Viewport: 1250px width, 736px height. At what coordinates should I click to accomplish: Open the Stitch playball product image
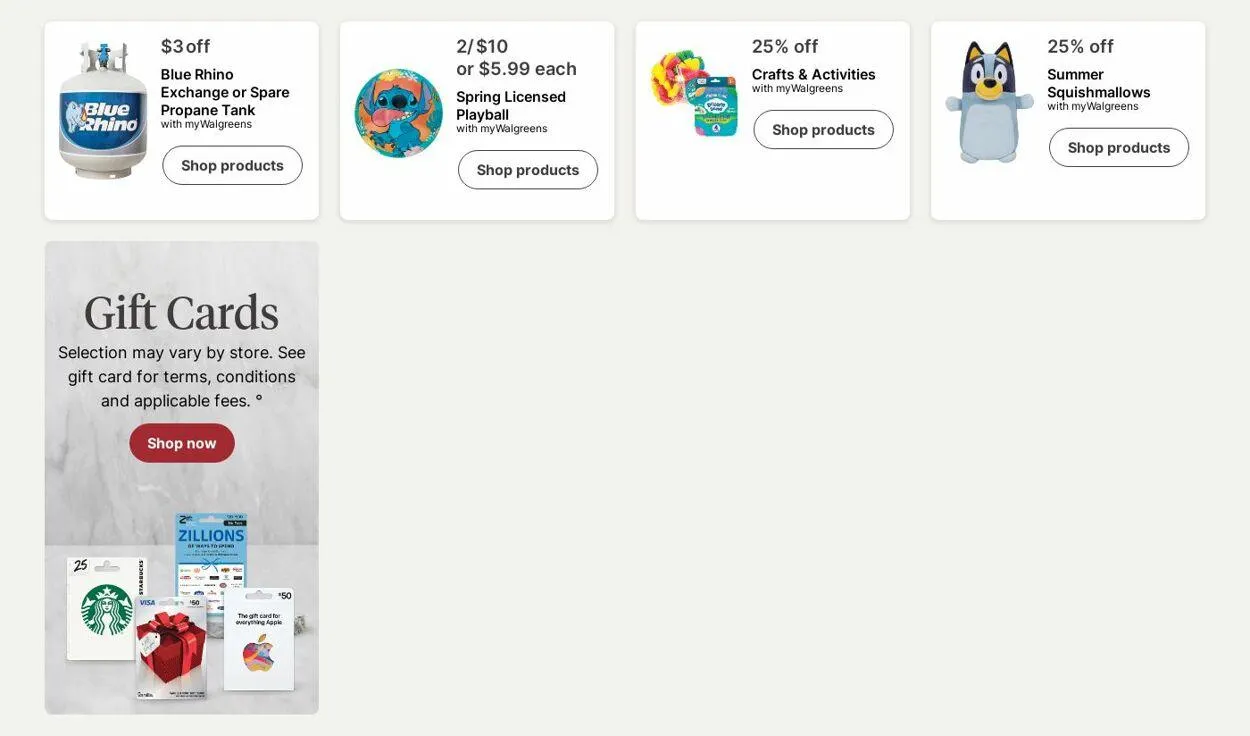tap(398, 113)
